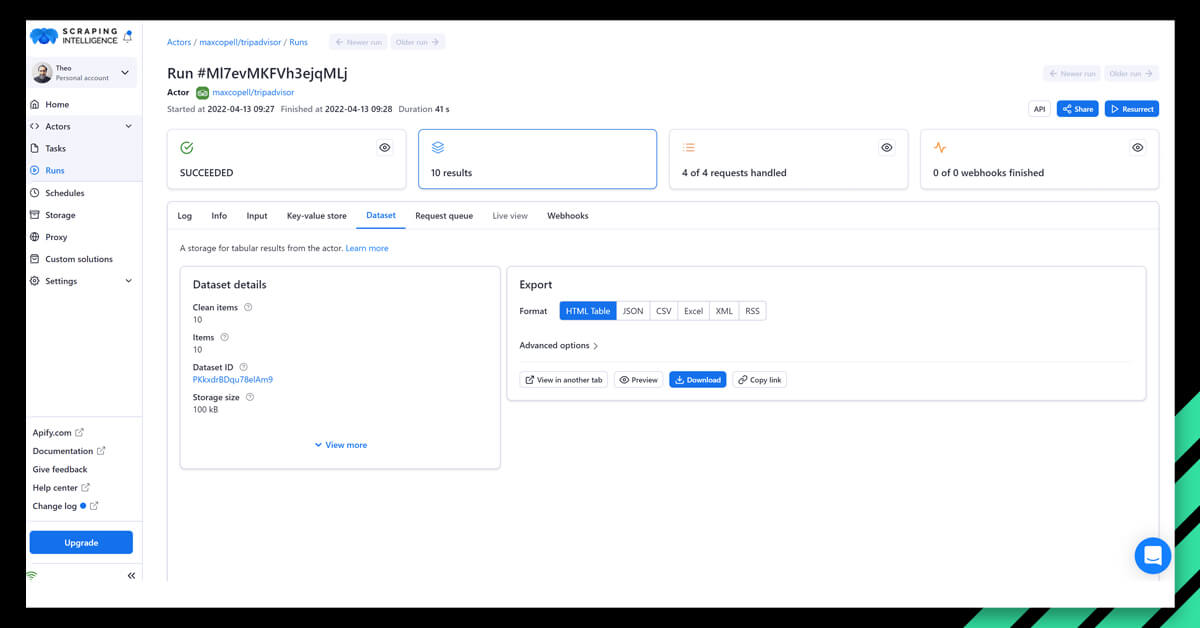Click the right-side Older run button

click(1131, 73)
